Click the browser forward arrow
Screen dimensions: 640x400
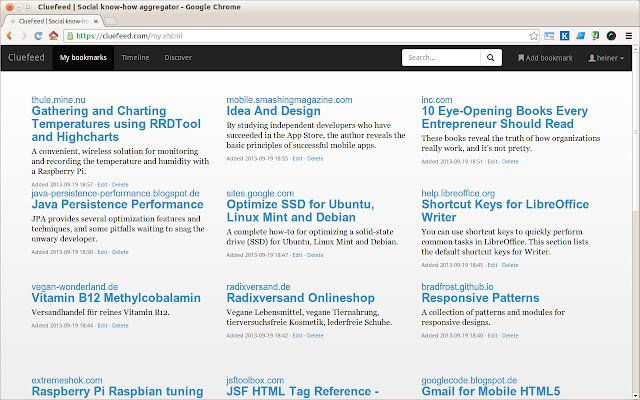click(24, 36)
